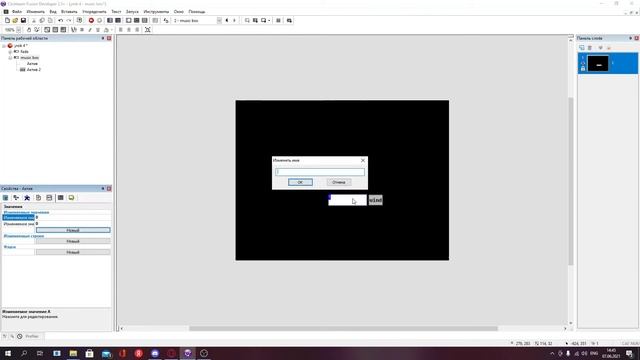Collapse the root application node in workspace tree
Image resolution: width=640 pixels, height=360 pixels.
4,46
